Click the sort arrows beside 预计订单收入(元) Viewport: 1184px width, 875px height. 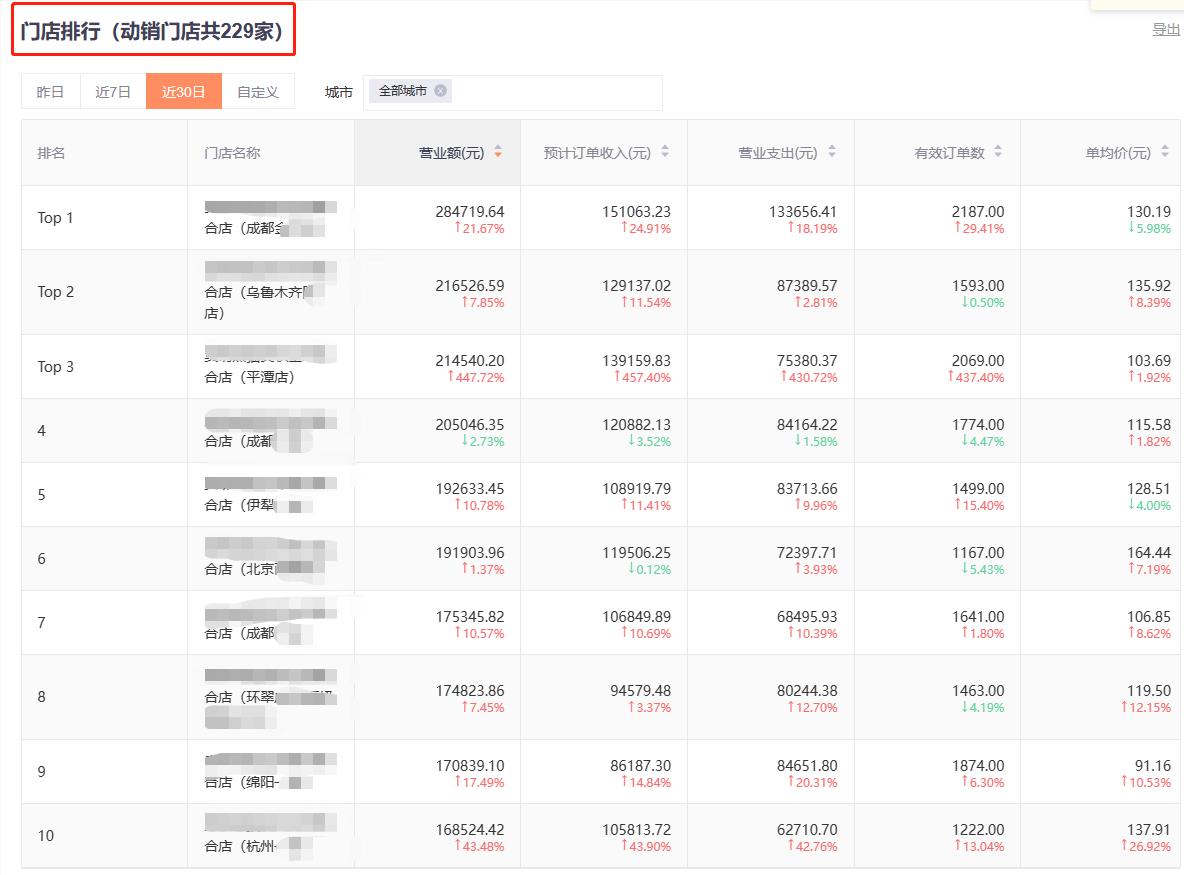tap(665, 153)
